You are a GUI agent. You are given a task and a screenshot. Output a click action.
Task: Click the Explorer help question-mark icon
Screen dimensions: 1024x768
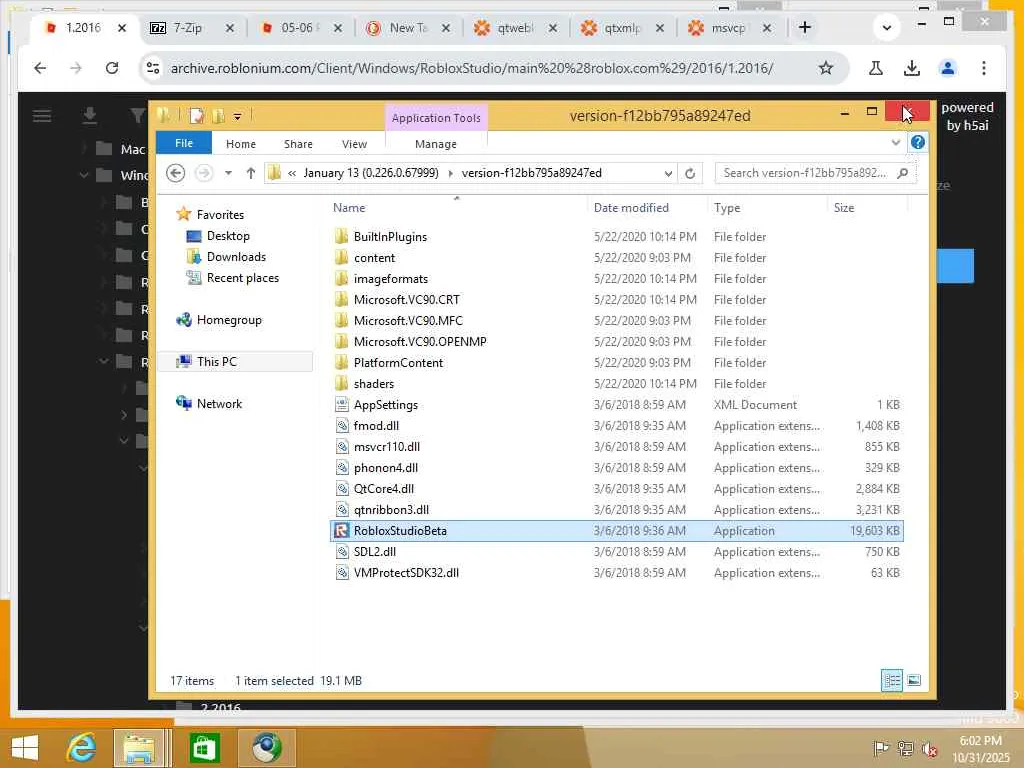pyautogui.click(x=918, y=142)
